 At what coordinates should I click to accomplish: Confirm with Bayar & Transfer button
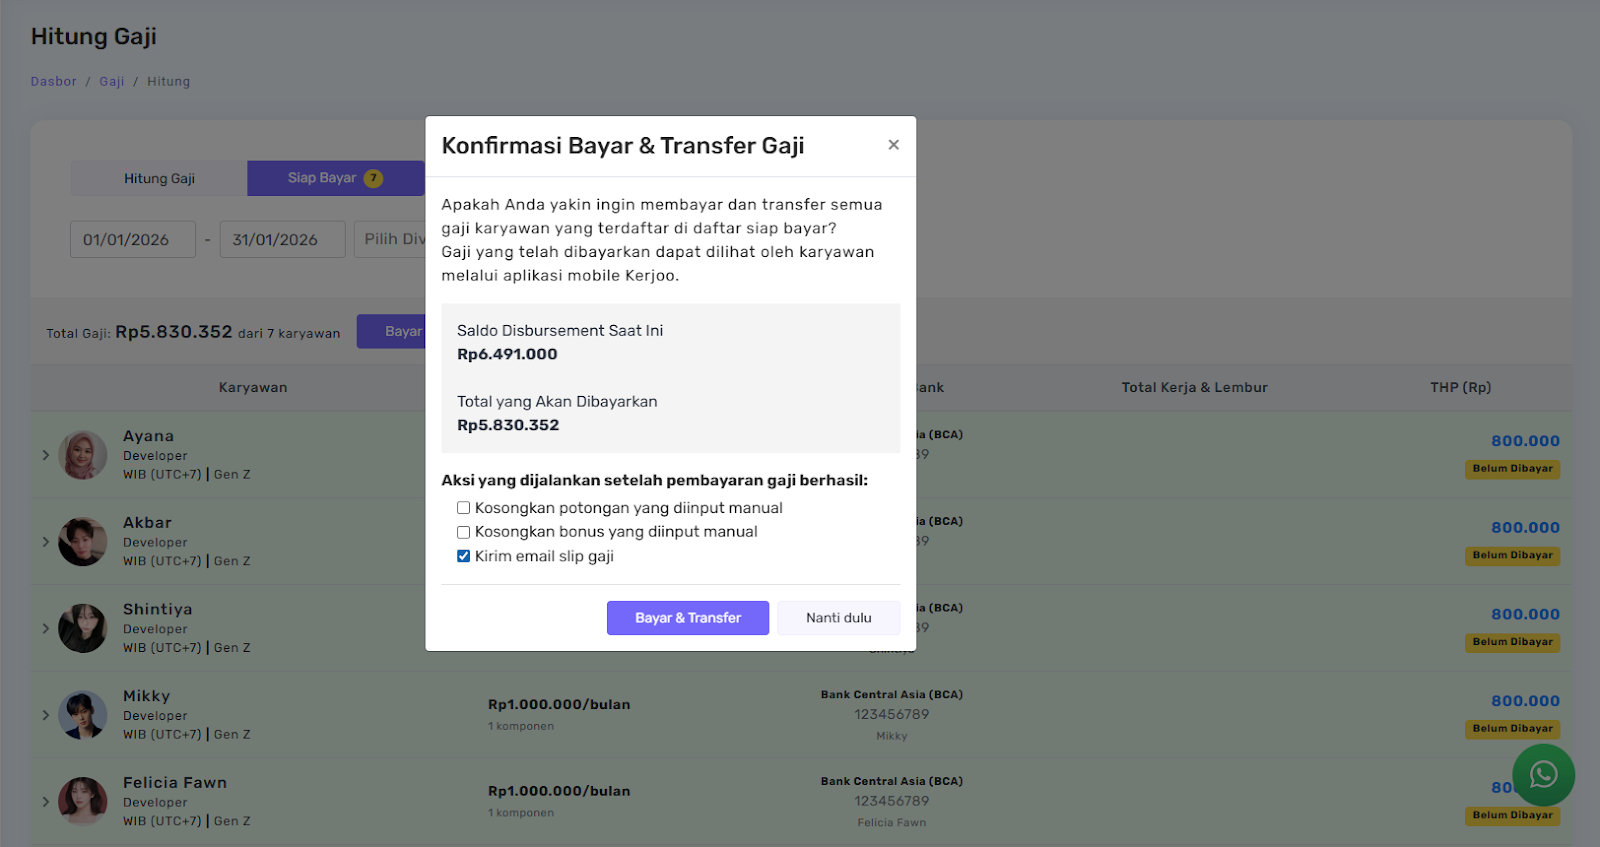[687, 618]
